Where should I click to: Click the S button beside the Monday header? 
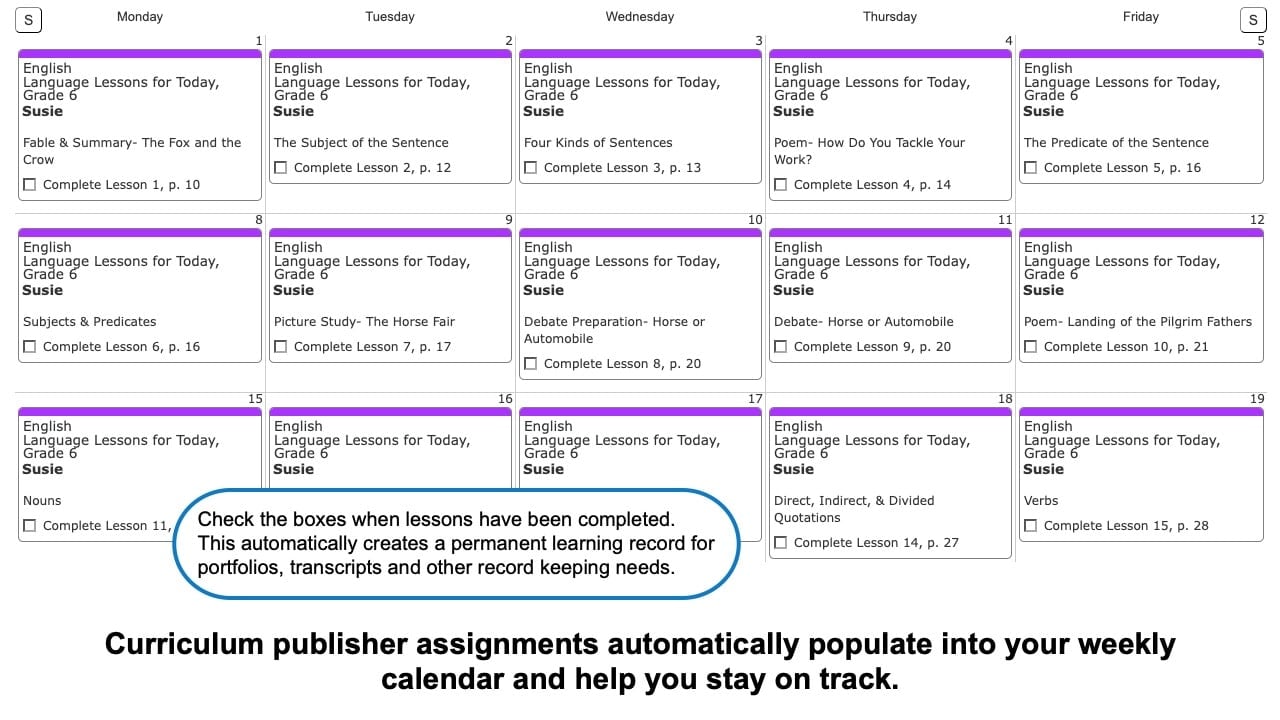click(x=28, y=19)
